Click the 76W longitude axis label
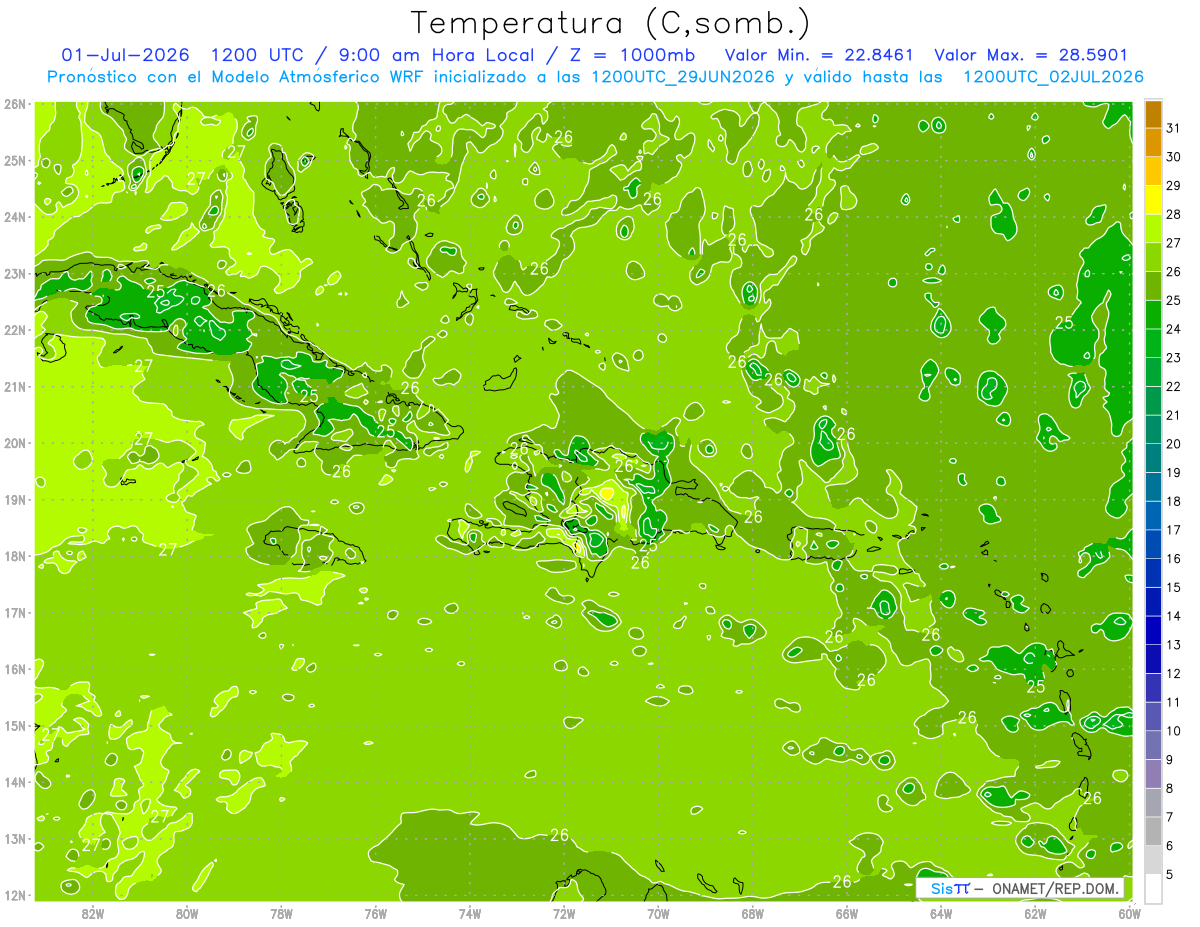The image size is (1200, 927). click(x=375, y=912)
